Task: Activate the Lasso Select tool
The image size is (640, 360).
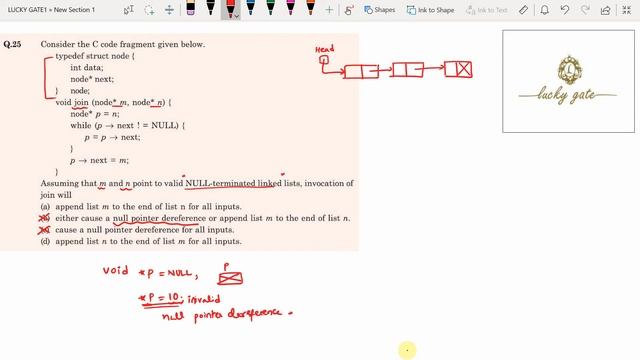Action: point(149,10)
